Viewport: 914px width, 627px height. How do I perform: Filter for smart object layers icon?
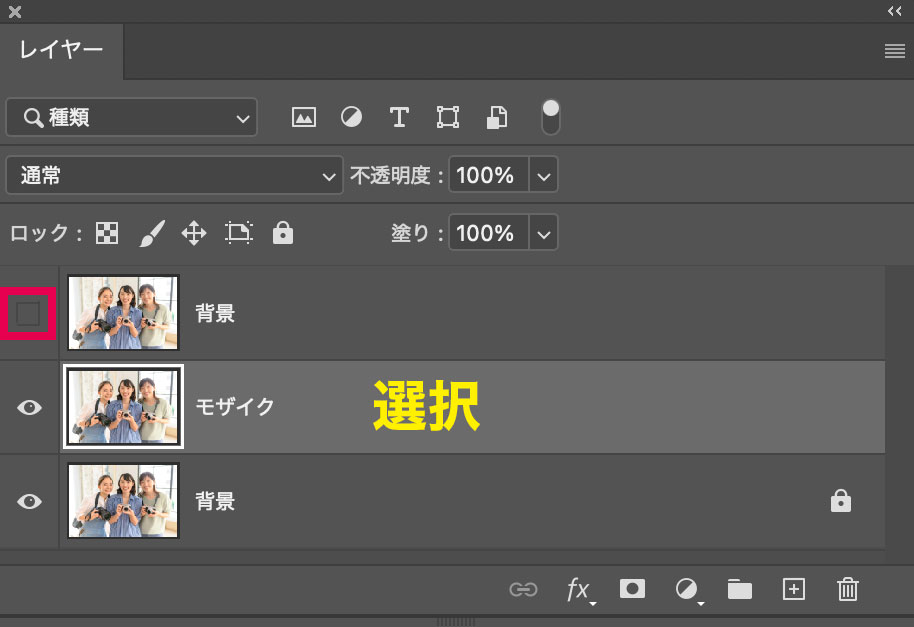point(497,117)
